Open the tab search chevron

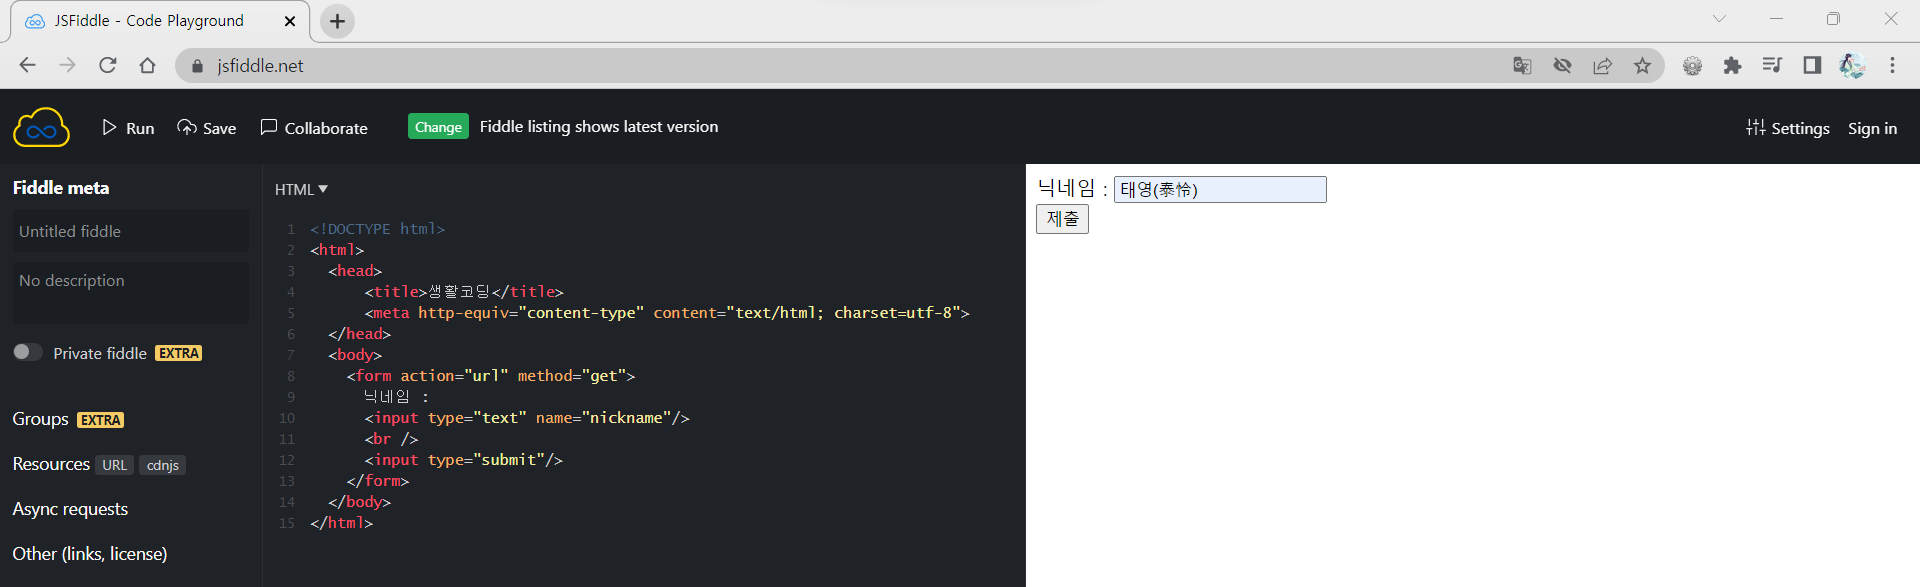(1719, 19)
